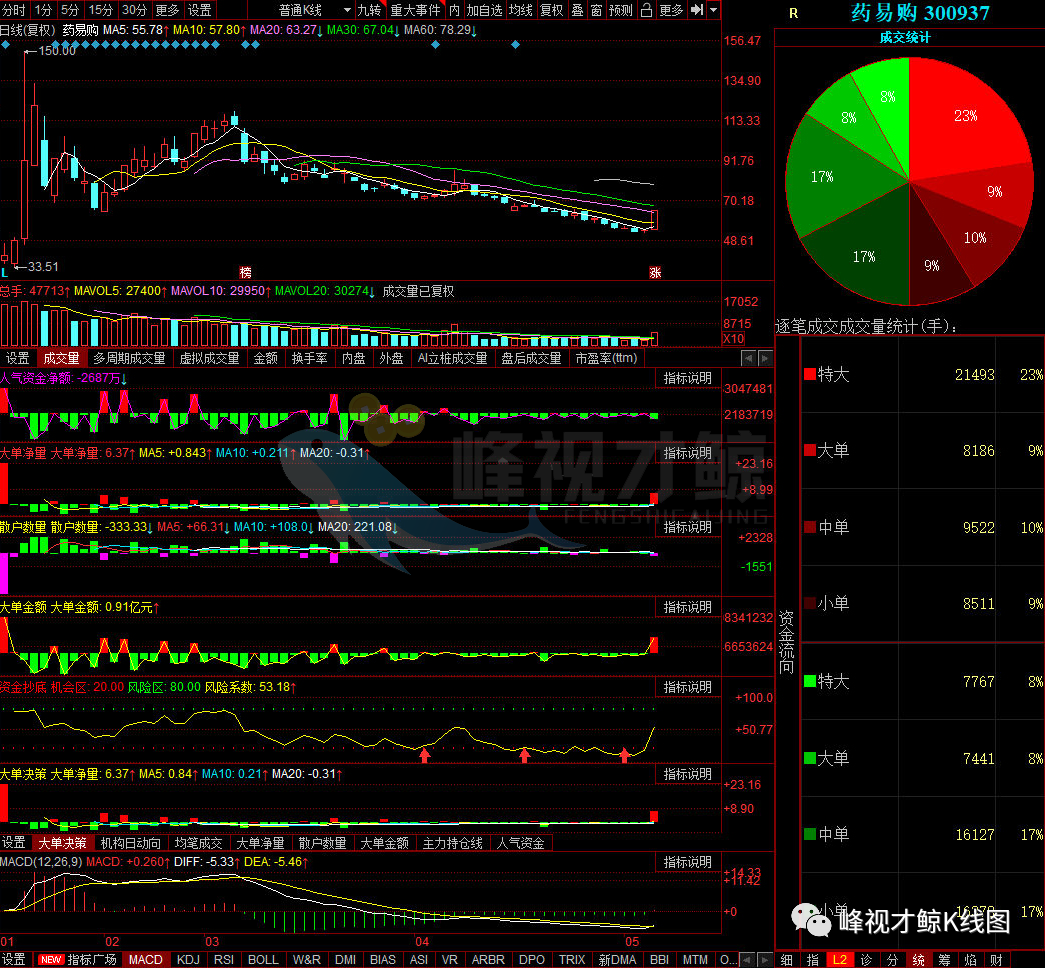Click the L marker at chart bottom-left

tap(5, 272)
